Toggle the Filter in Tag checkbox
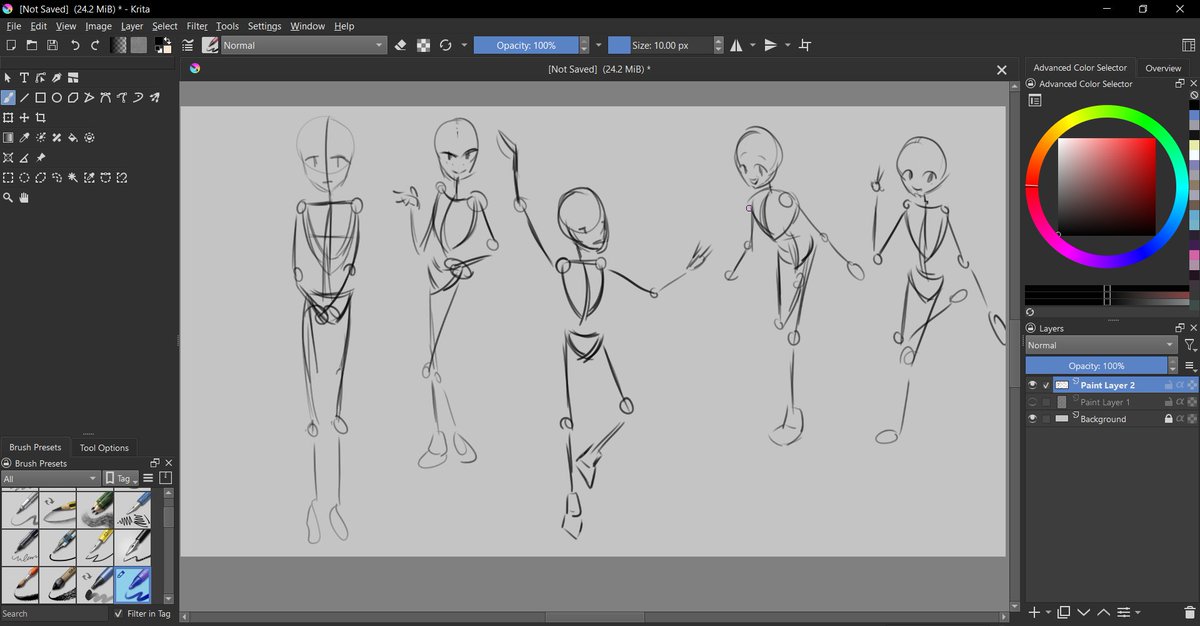This screenshot has width=1200, height=626. (119, 614)
